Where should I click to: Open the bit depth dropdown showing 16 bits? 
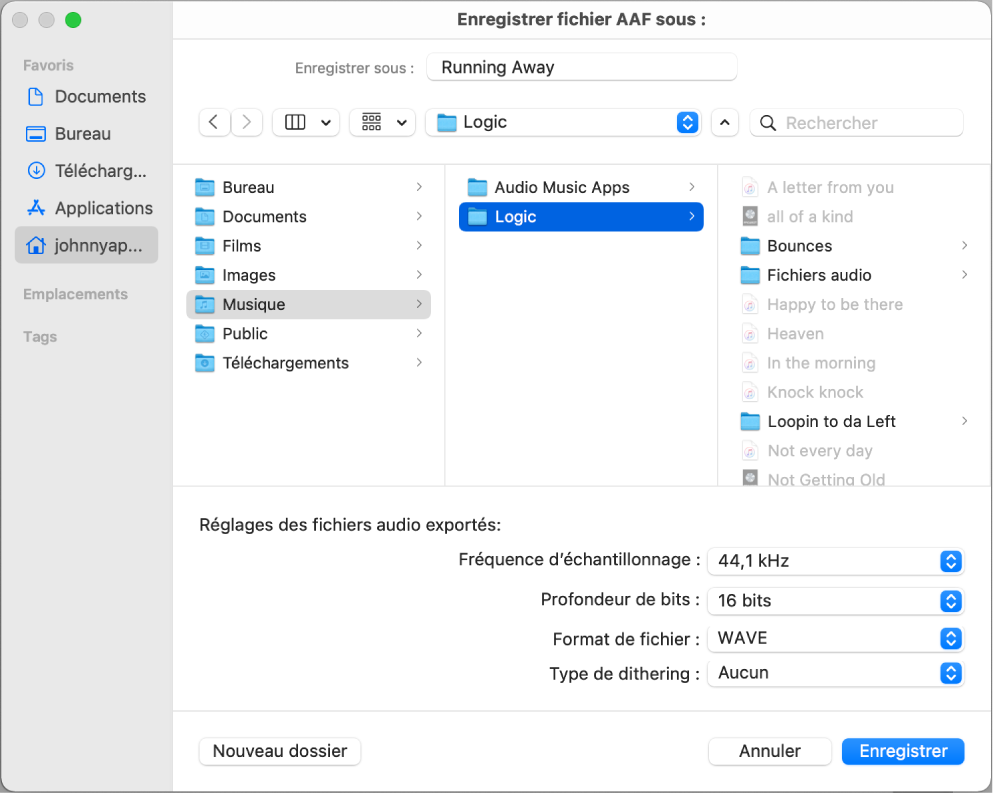pyautogui.click(x=835, y=600)
